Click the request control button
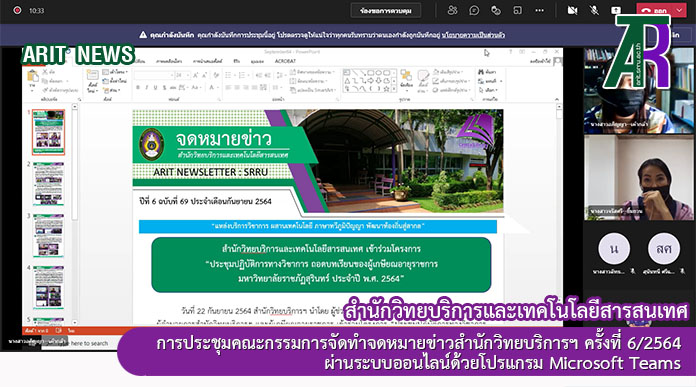The image size is (696, 387). click(386, 11)
